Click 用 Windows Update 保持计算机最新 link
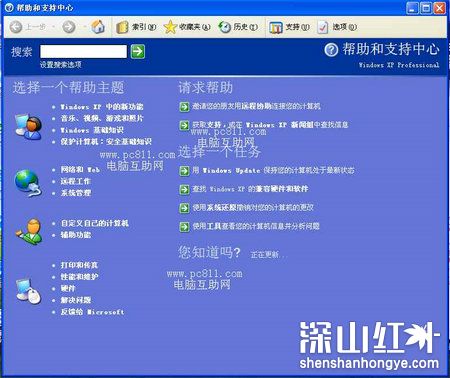Viewport: 450px width, 378px height. click(273, 170)
